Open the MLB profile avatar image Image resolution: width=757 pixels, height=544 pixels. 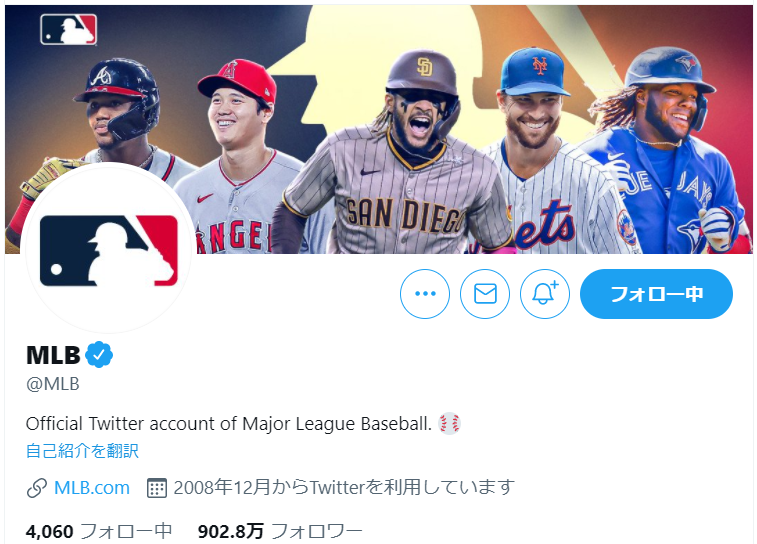108,250
